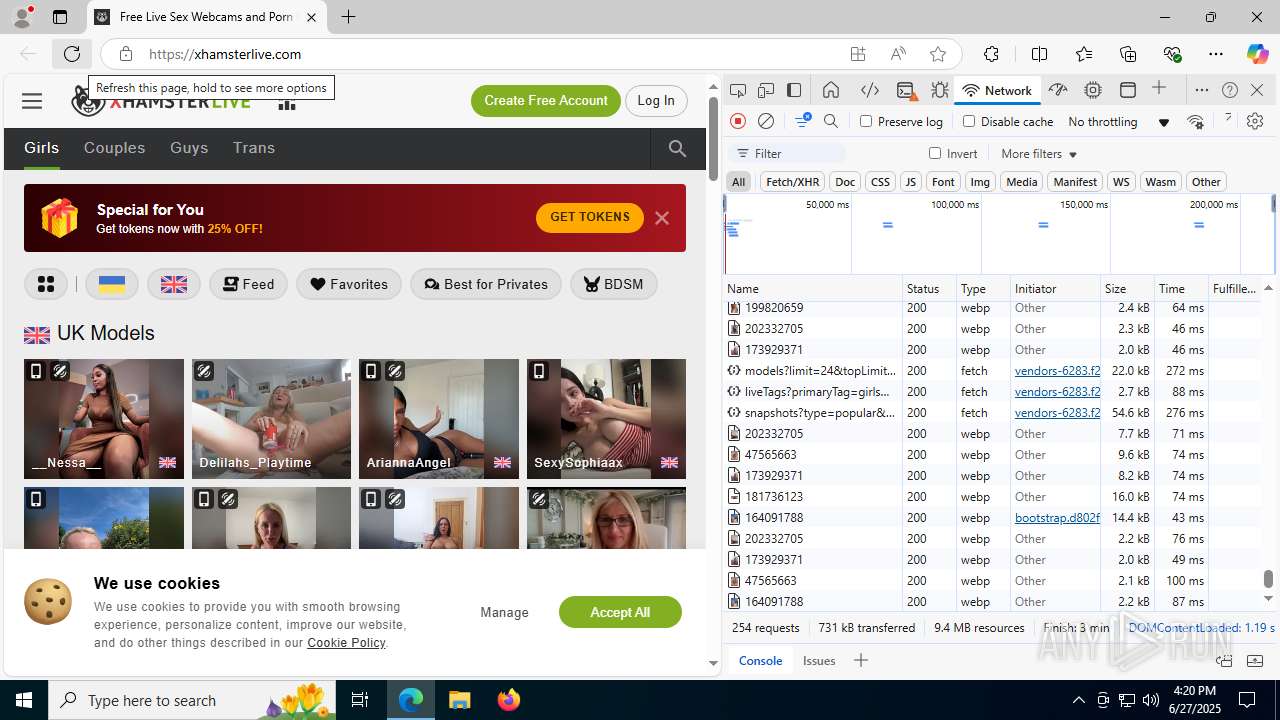
Task: Open the Console panel icon in toolbar
Action: pos(905,90)
